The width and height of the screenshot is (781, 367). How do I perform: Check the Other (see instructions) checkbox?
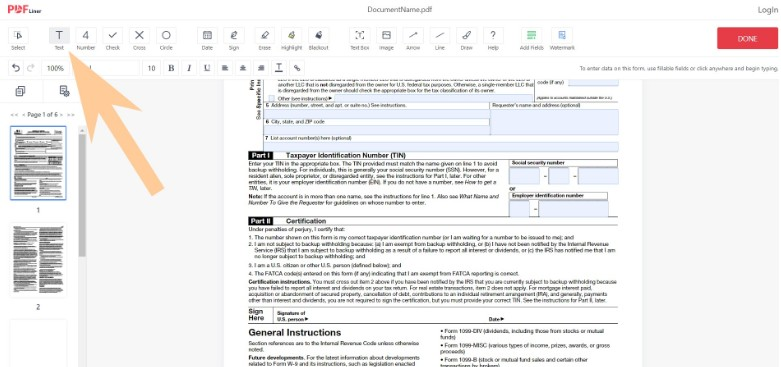(271, 99)
